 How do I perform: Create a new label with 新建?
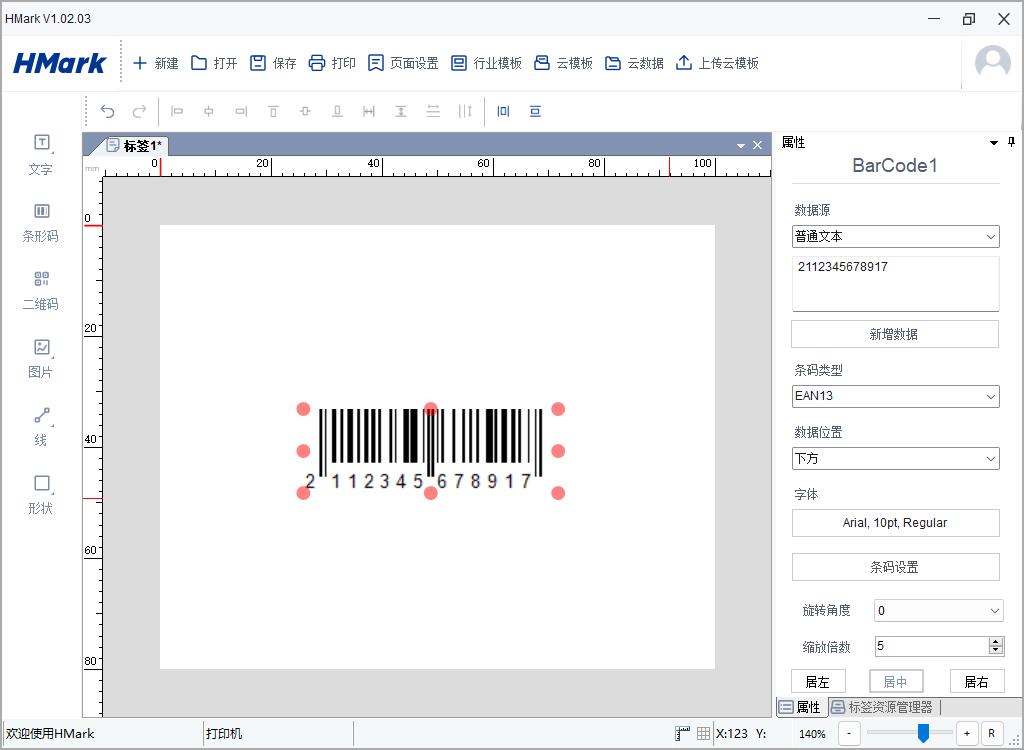[155, 63]
